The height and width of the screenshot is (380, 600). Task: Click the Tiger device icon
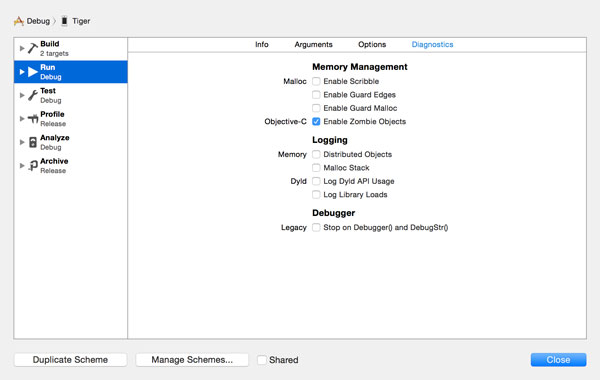64,21
